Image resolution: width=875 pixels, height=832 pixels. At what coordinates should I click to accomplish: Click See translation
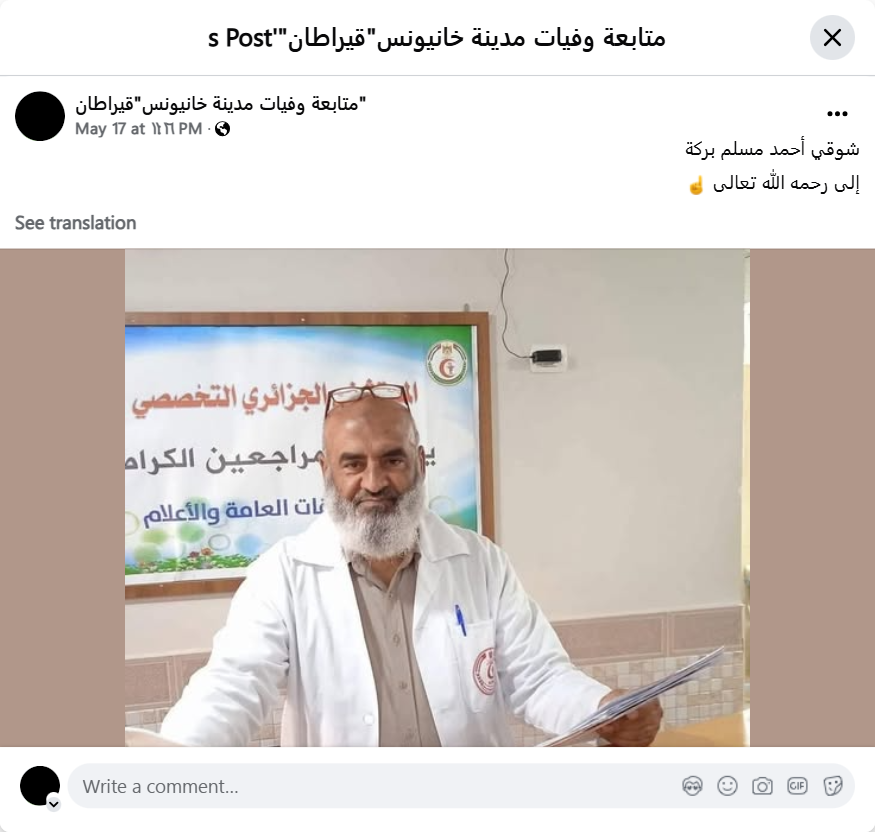pyautogui.click(x=75, y=223)
